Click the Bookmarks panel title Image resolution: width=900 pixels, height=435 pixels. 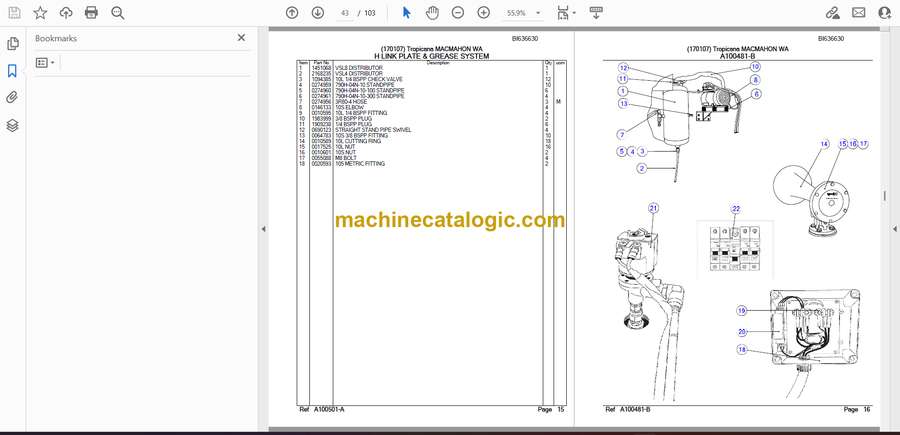click(56, 38)
